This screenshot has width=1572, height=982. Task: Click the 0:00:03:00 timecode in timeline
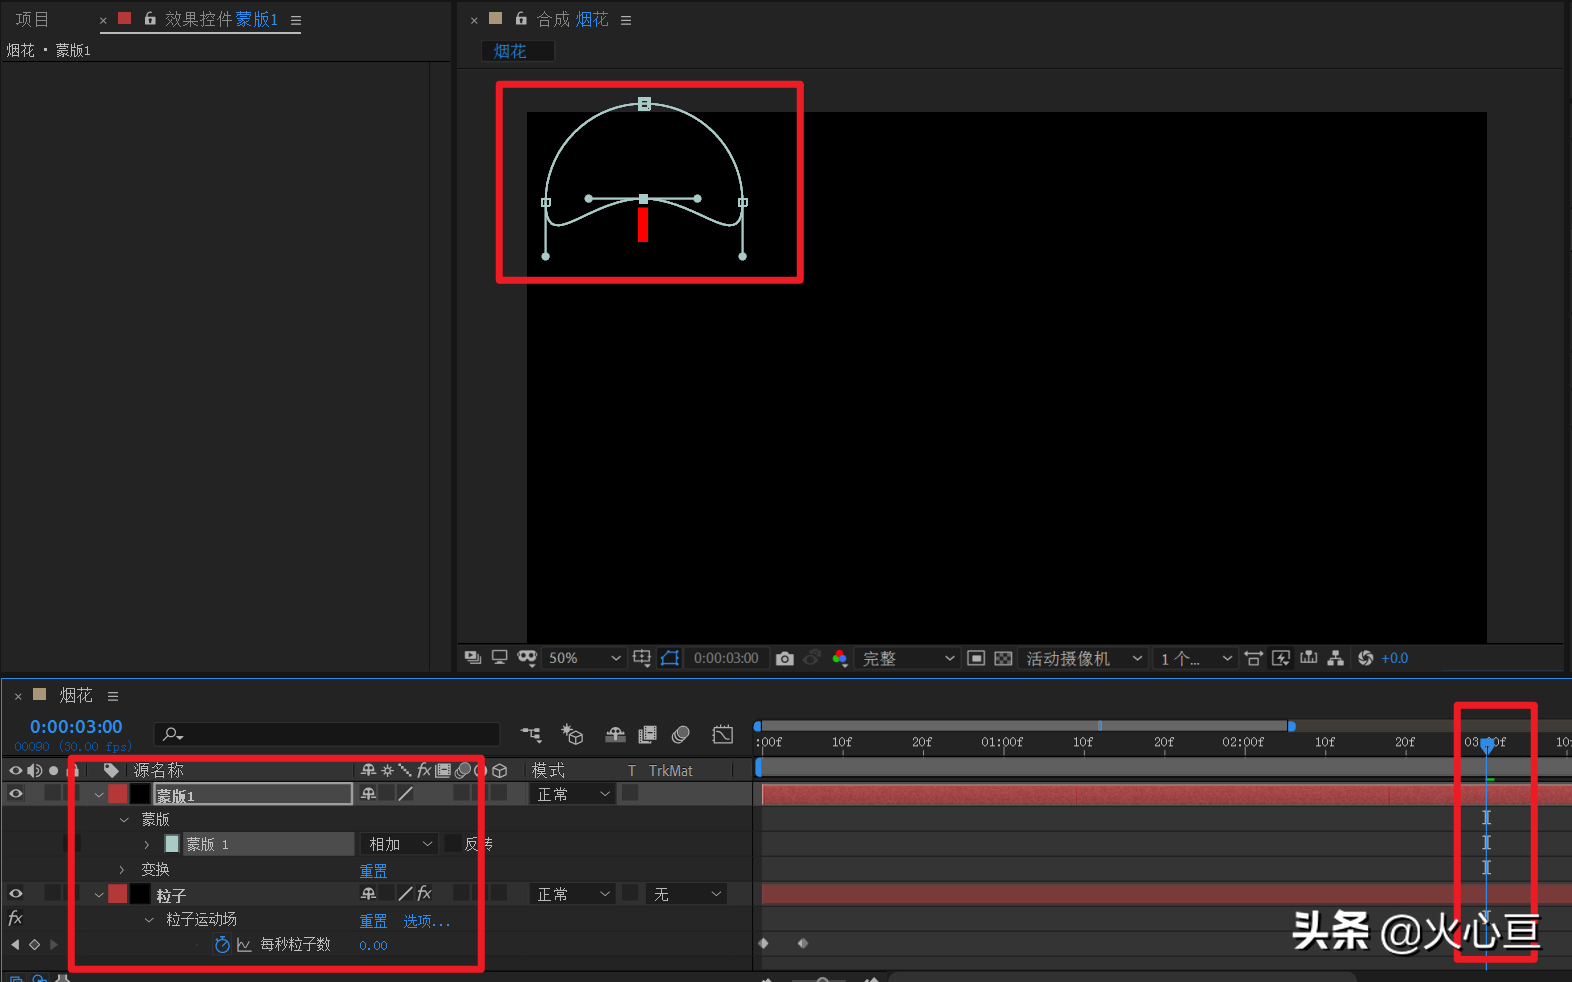coord(76,727)
